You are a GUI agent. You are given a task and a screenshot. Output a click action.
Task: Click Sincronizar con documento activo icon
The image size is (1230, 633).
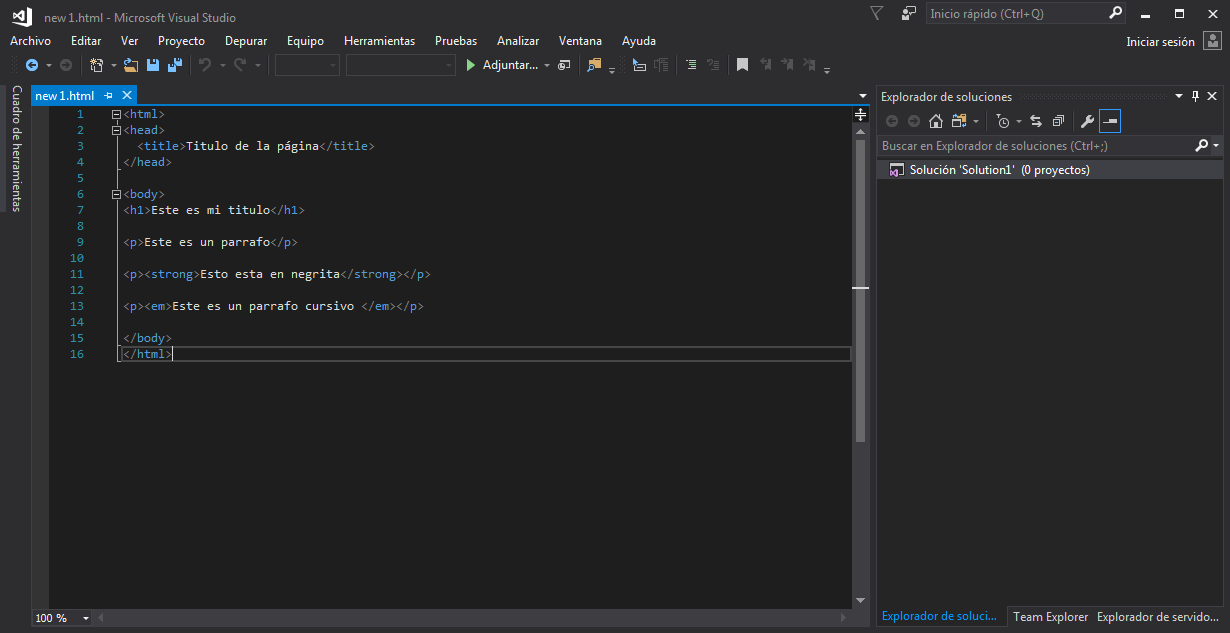pyautogui.click(x=1036, y=120)
